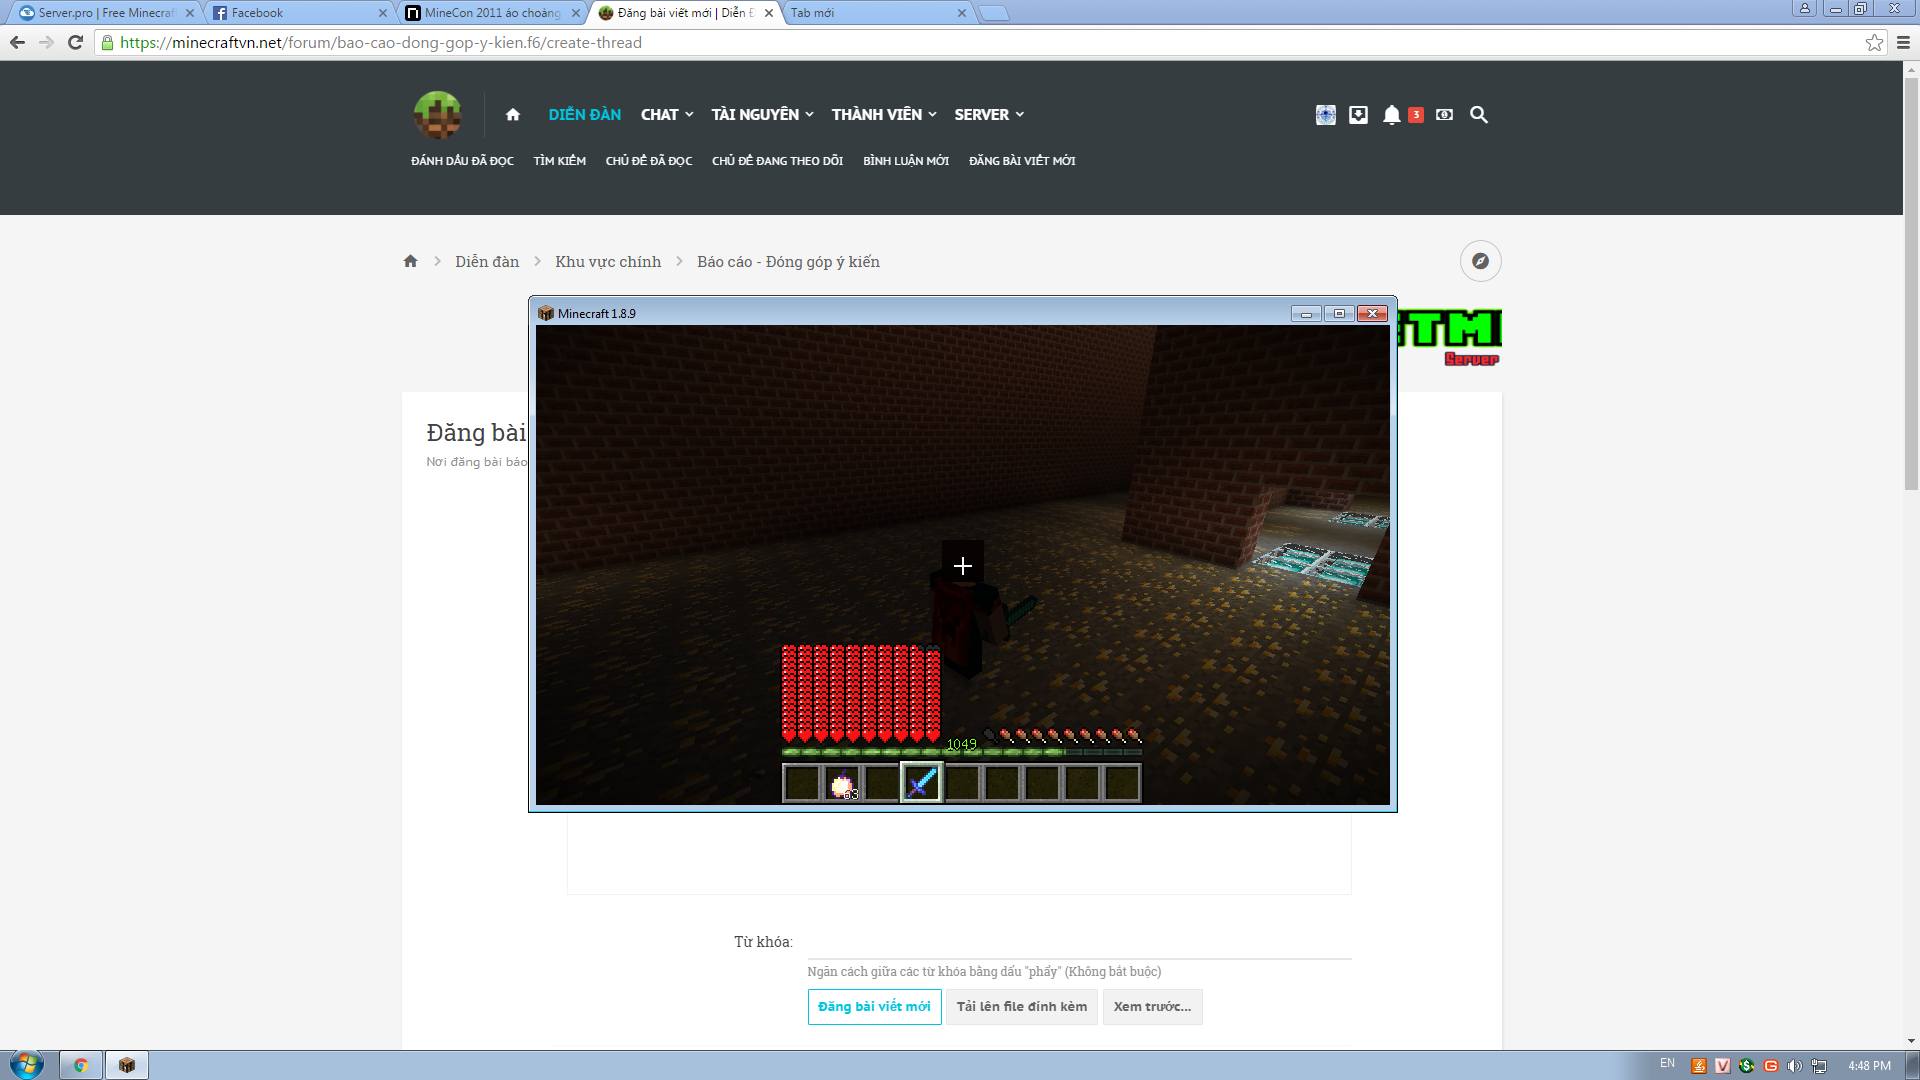
Task: Click the compass navigation icon
Action: 1480,261
